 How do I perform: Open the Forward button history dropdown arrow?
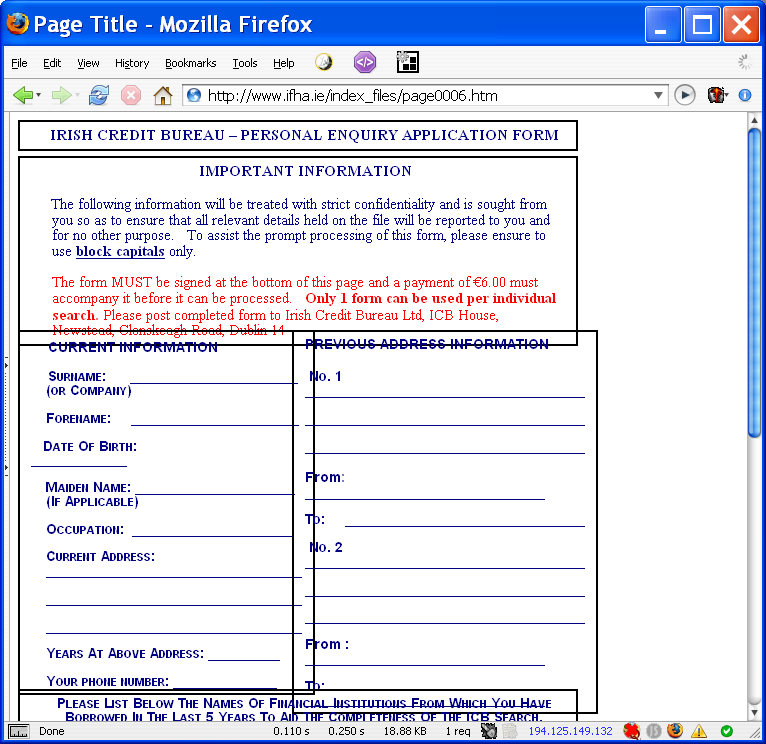[x=77, y=95]
